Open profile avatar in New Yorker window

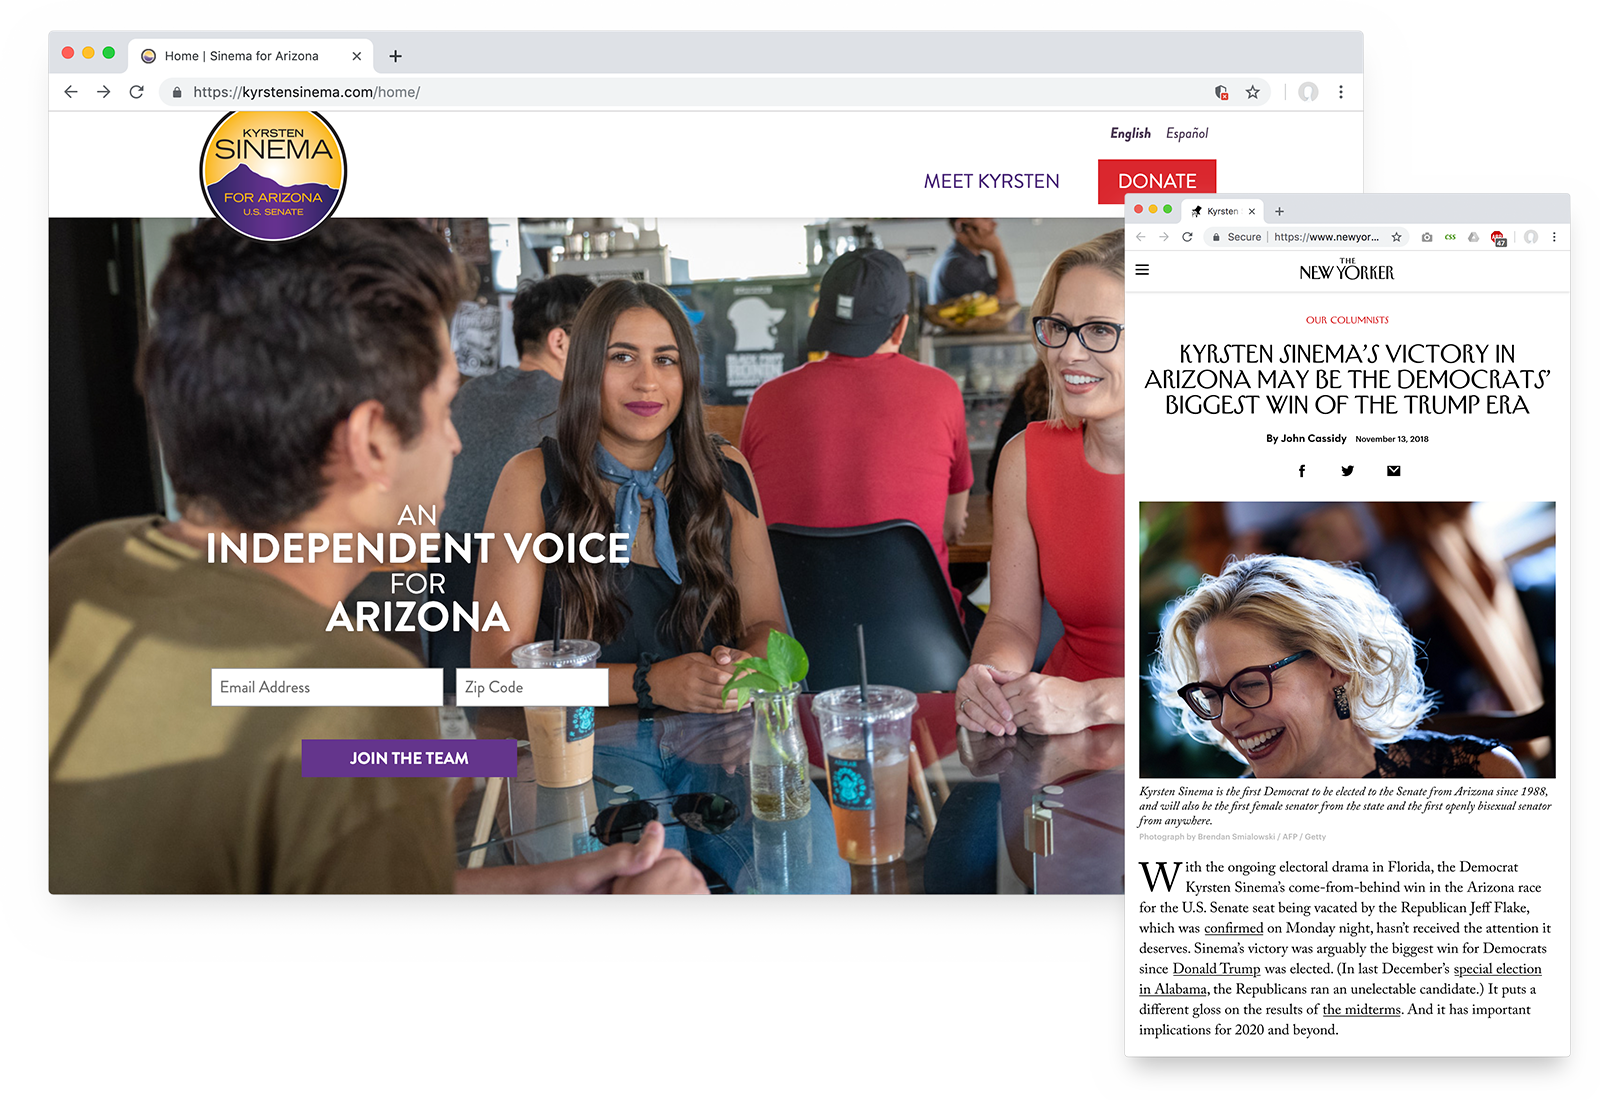tap(1530, 237)
